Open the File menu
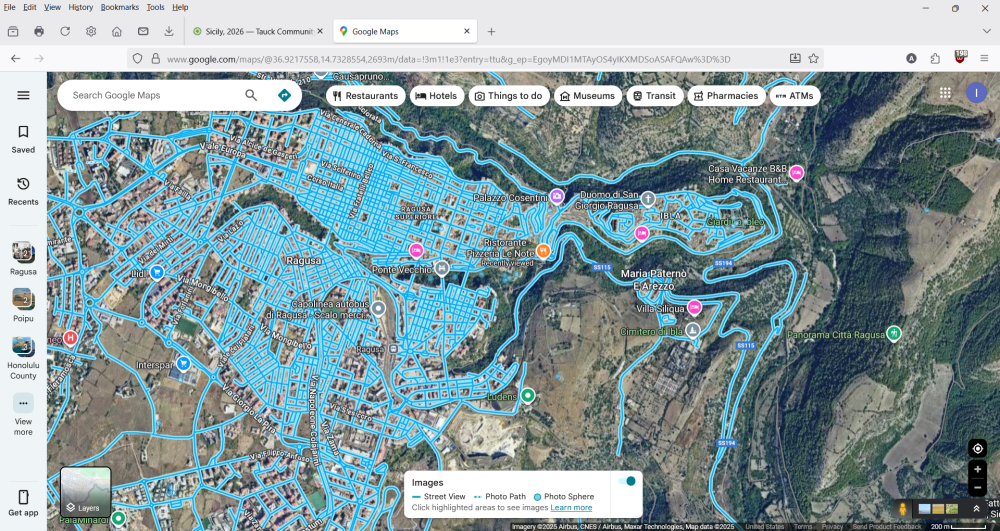Viewport: 1000px width, 531px height. tap(10, 7)
